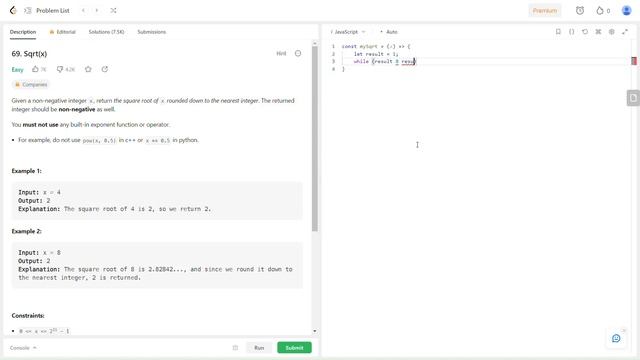Run the code
The image size is (640, 360).
259,348
